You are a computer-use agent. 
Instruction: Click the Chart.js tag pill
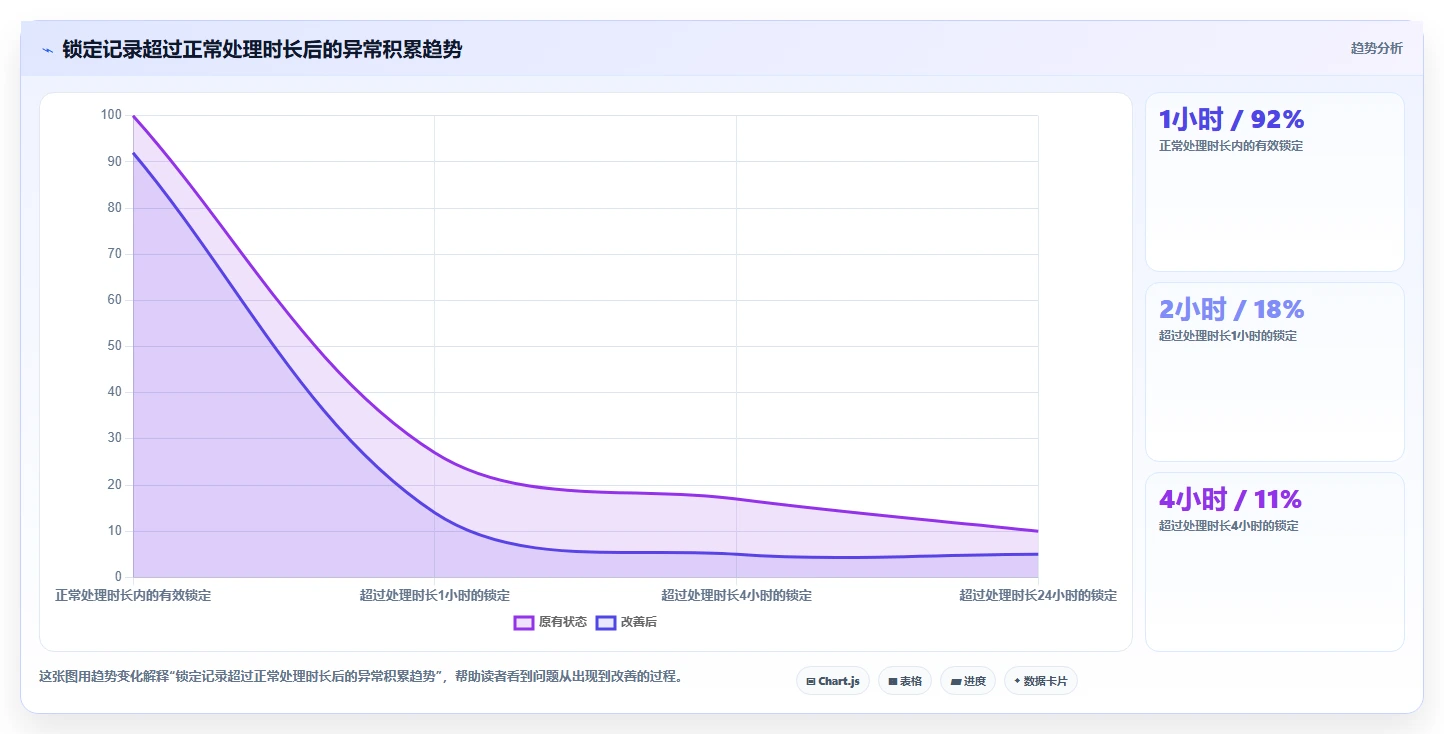[x=833, y=681]
